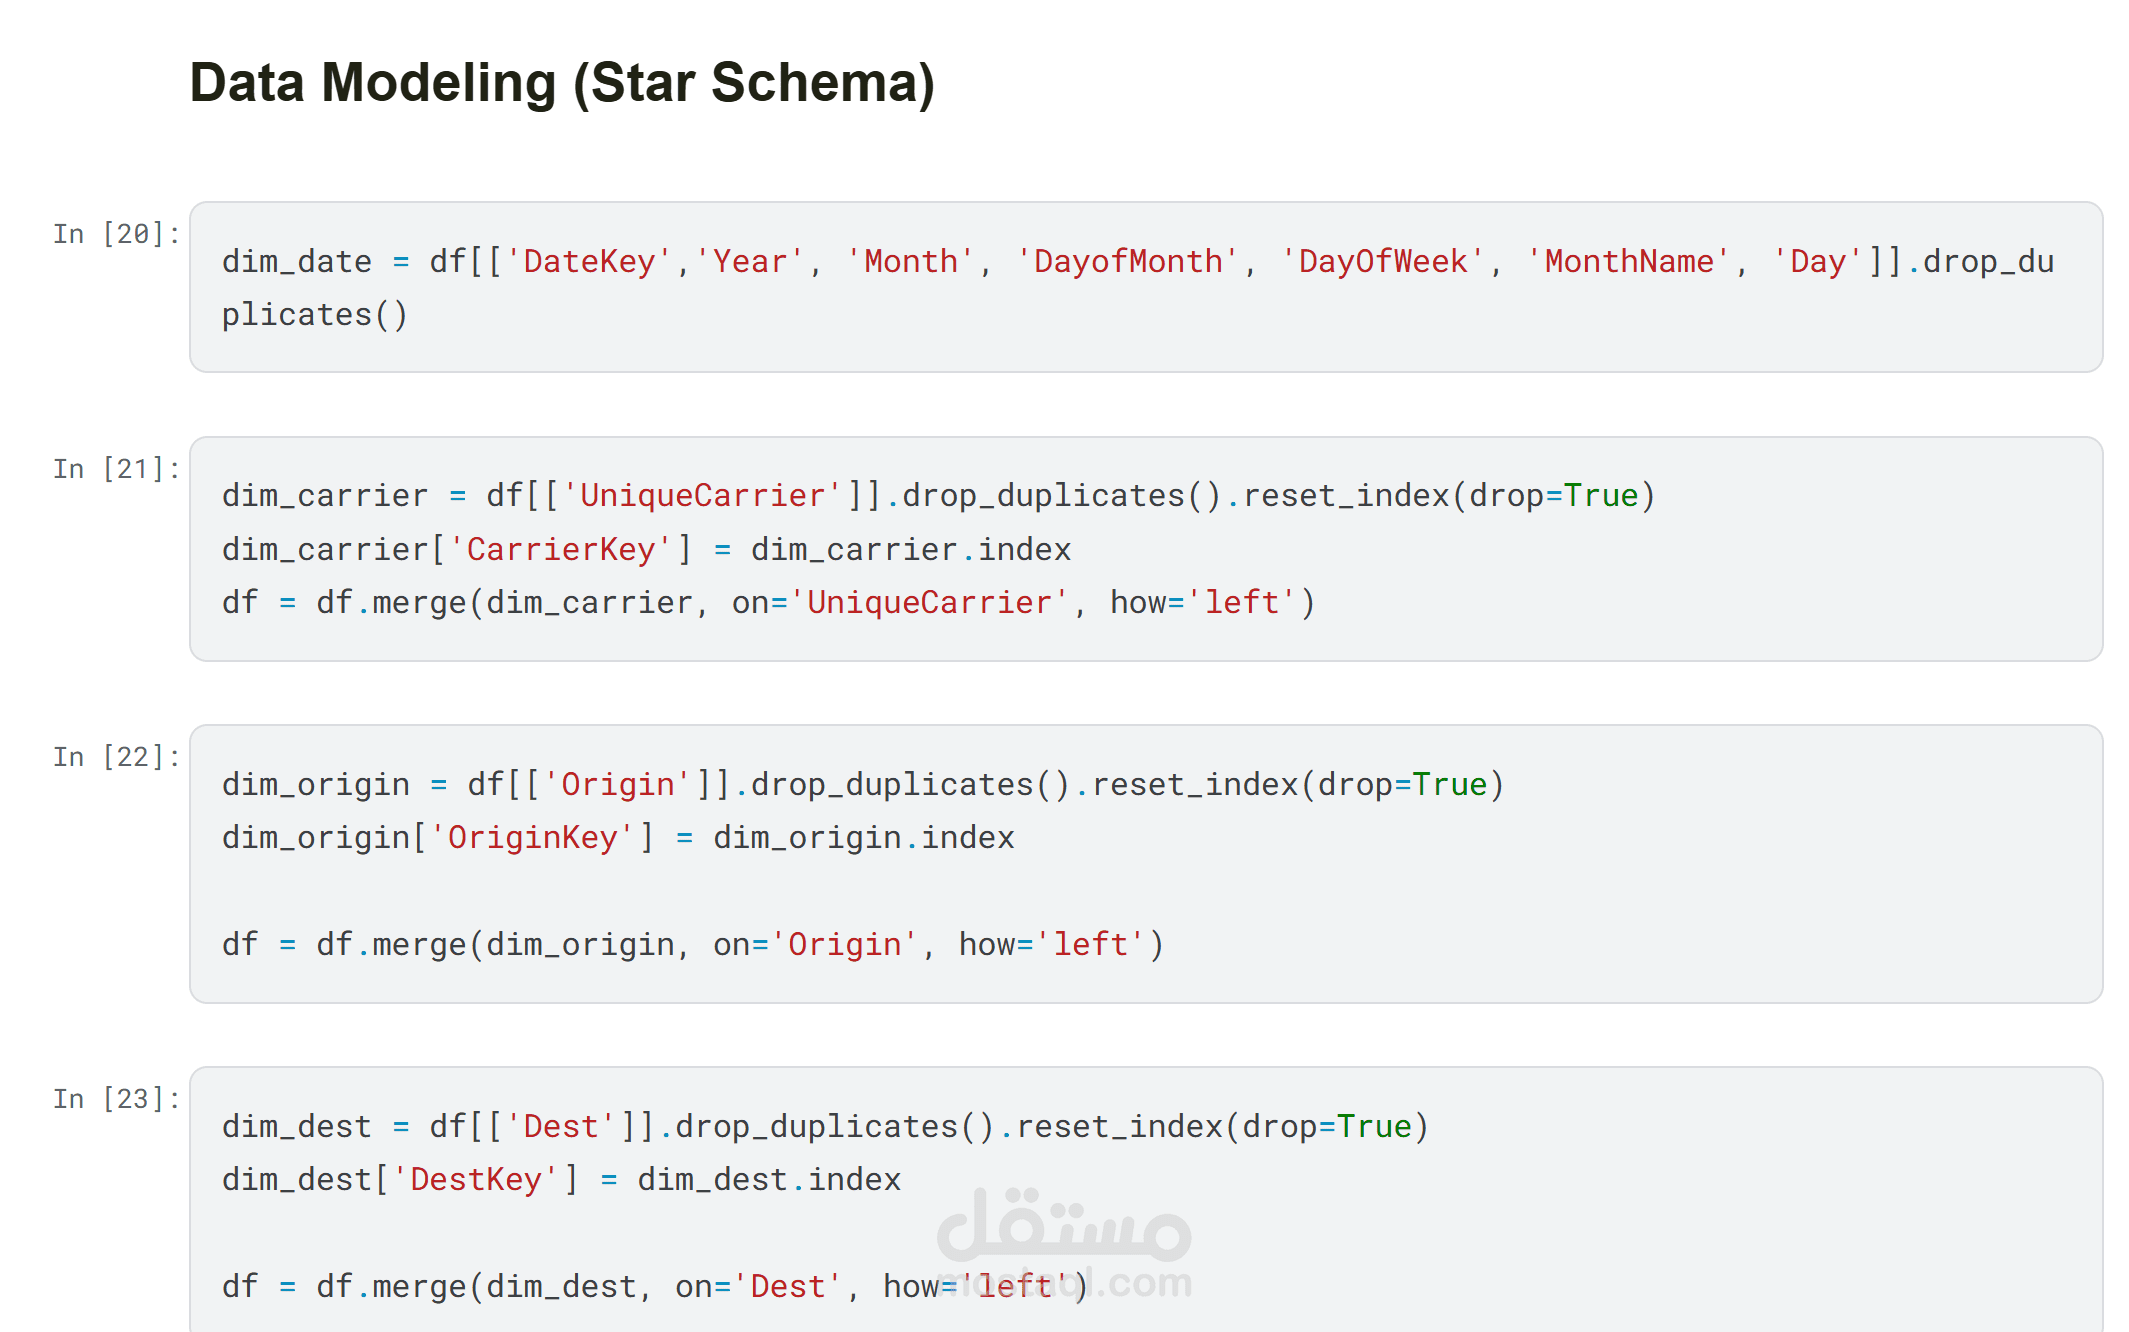The width and height of the screenshot is (2129, 1332).
Task: Click the dim_carrier drop_duplicates code line
Action: tap(937, 496)
